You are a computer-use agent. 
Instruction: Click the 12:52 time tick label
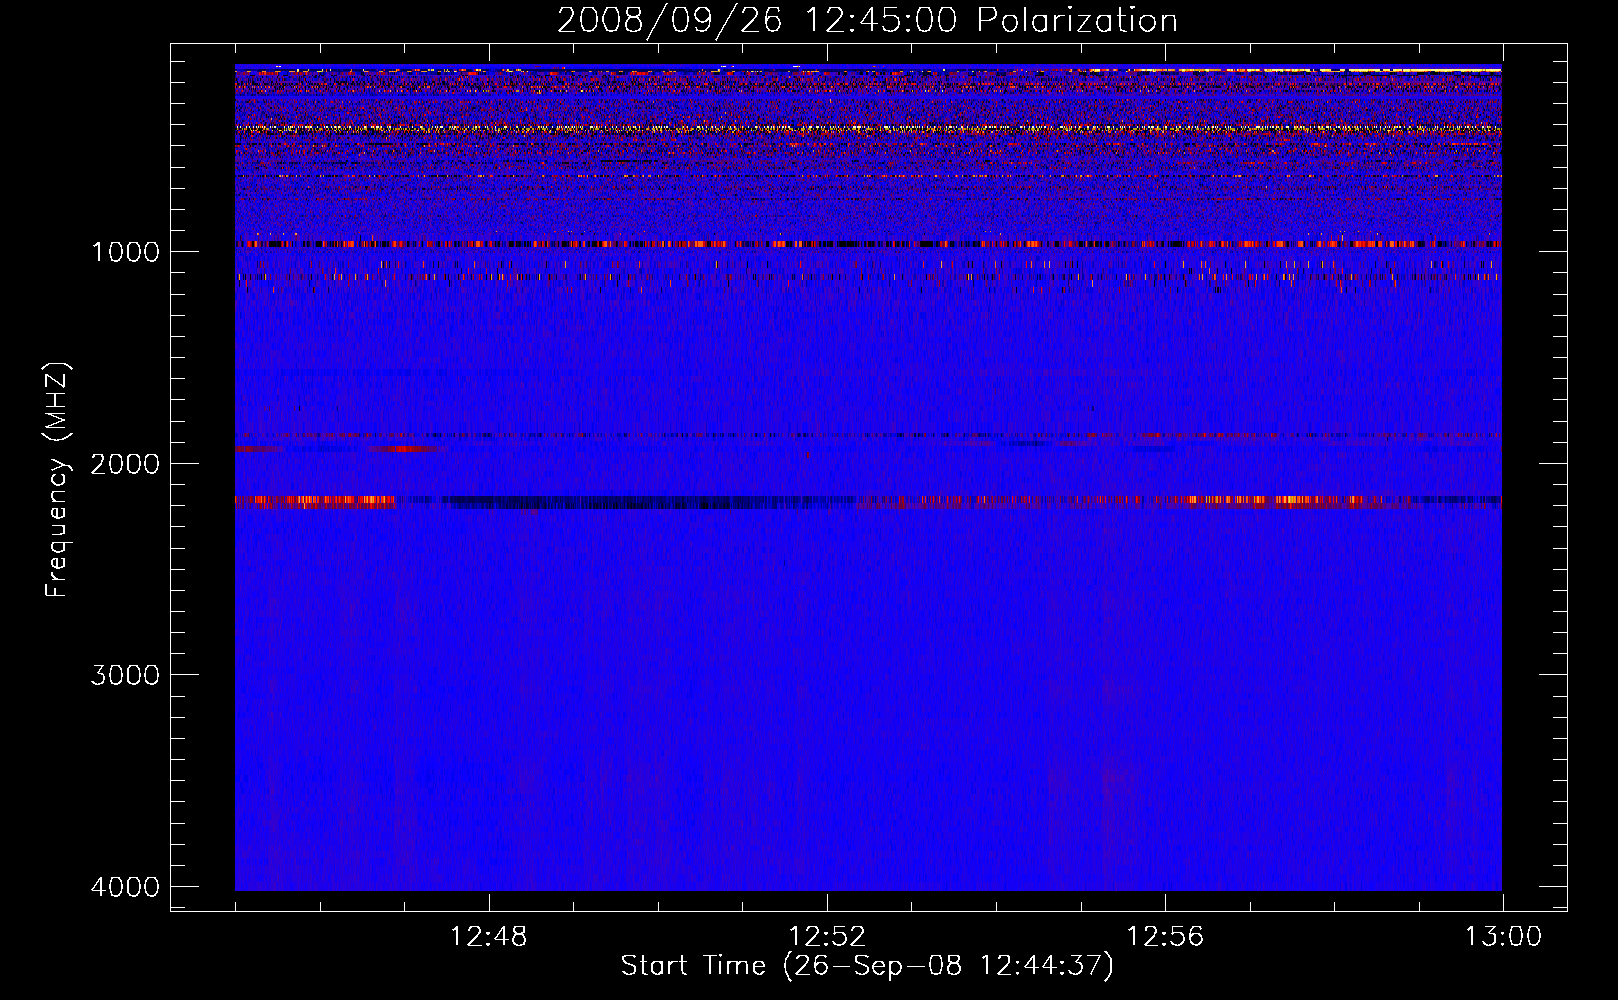tap(827, 937)
